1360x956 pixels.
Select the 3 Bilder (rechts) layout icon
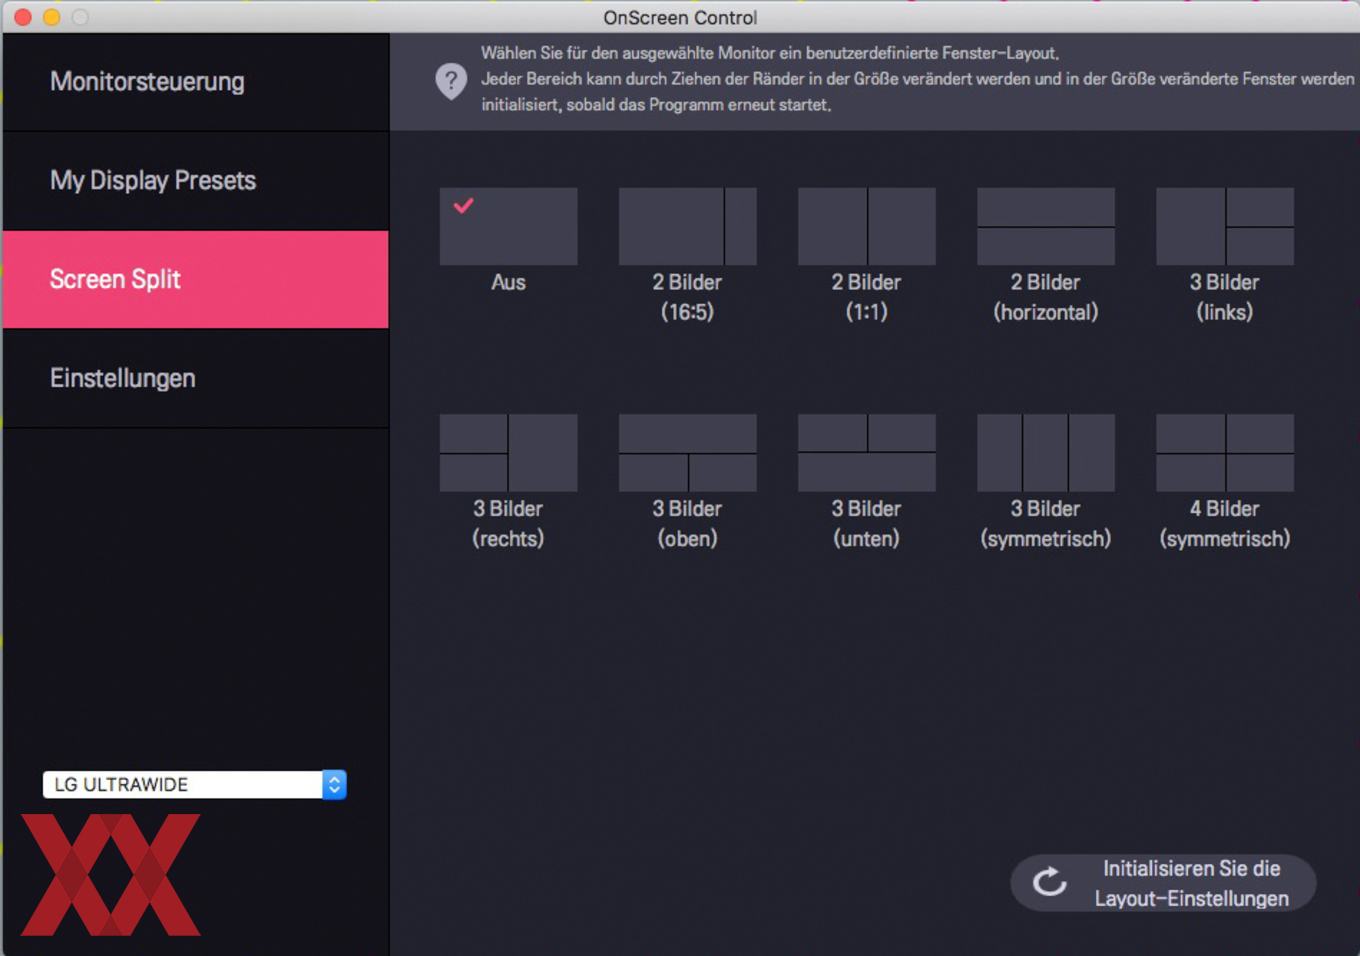point(508,453)
